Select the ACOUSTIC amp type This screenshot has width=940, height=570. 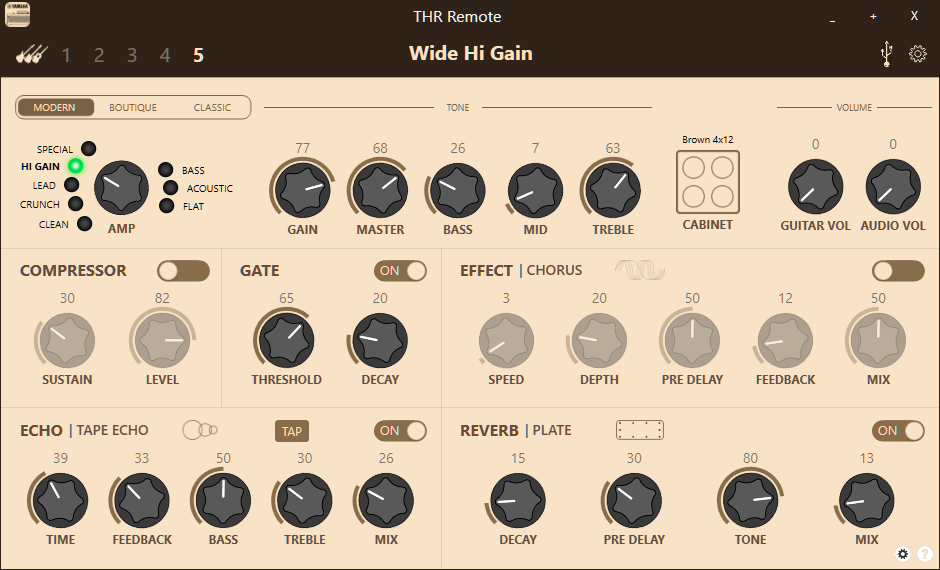(170, 188)
